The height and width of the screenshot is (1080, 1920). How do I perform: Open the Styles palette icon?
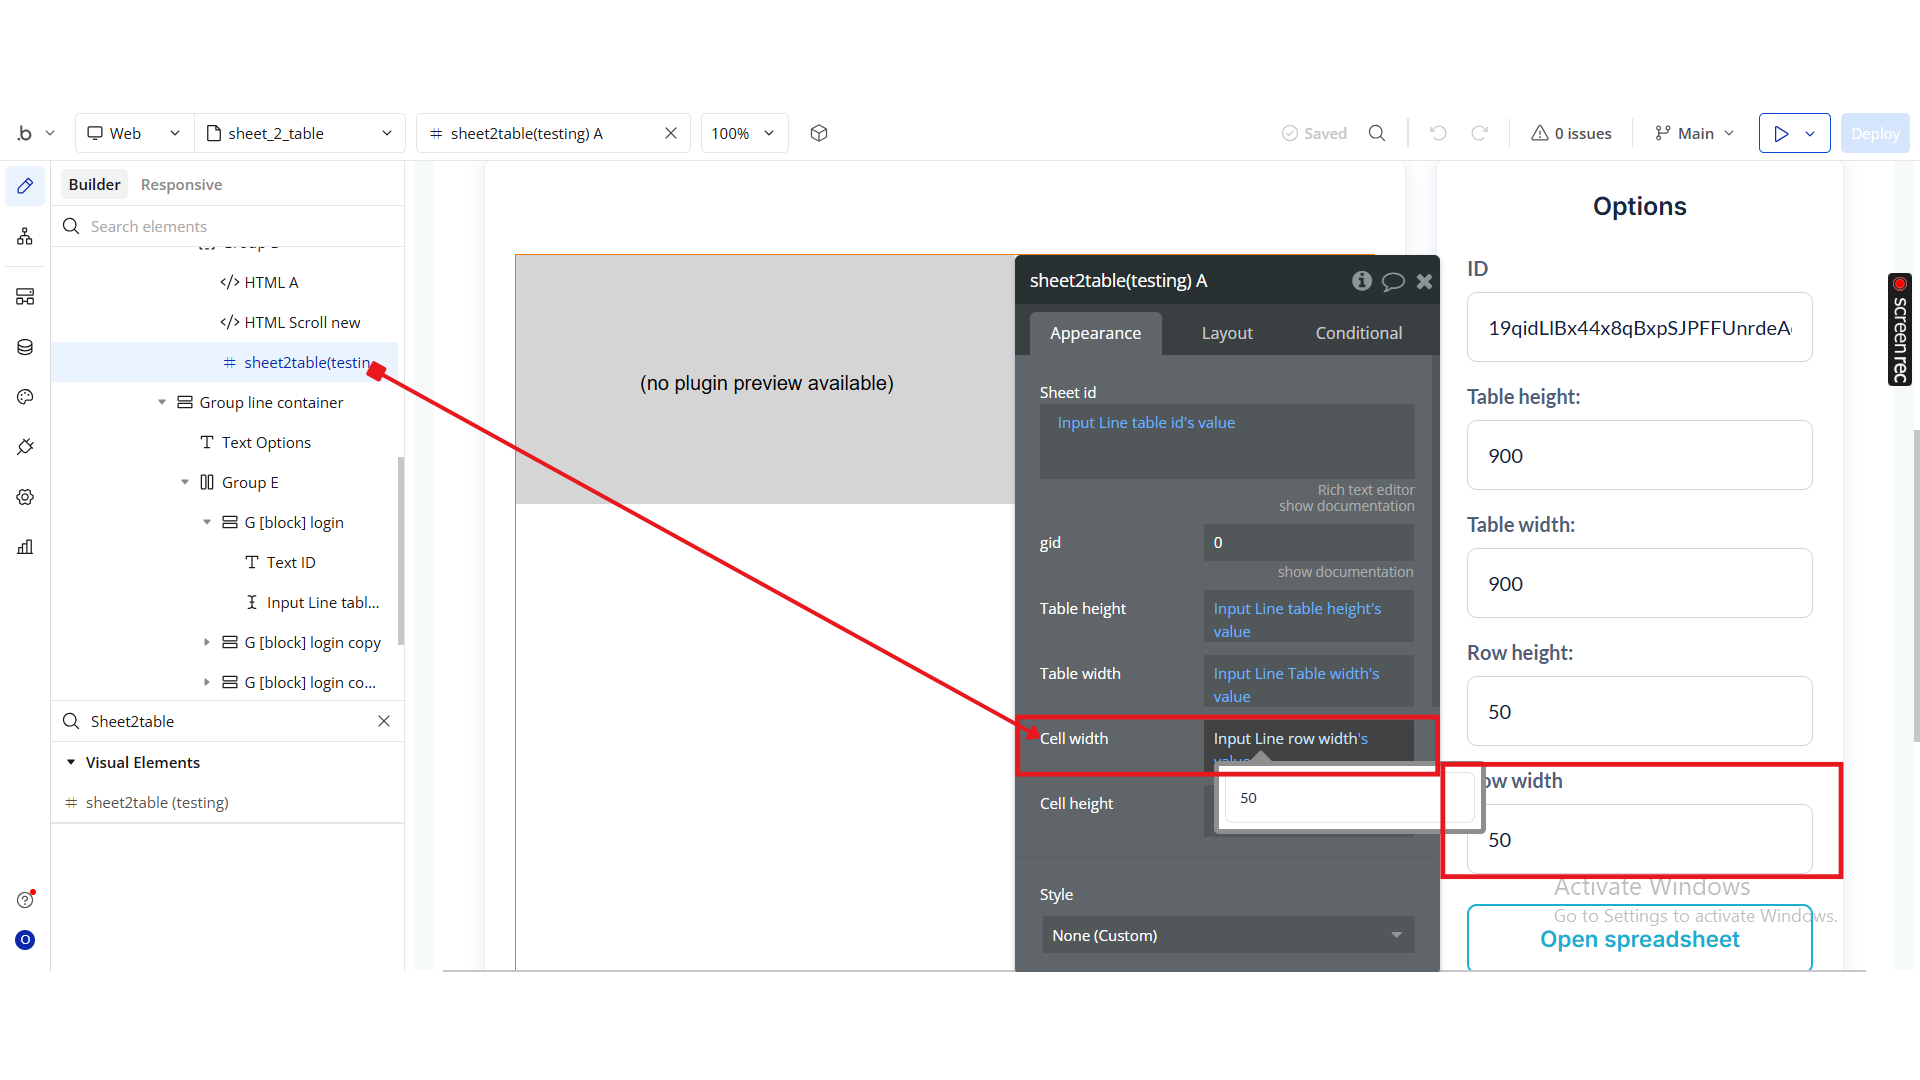pyautogui.click(x=25, y=397)
